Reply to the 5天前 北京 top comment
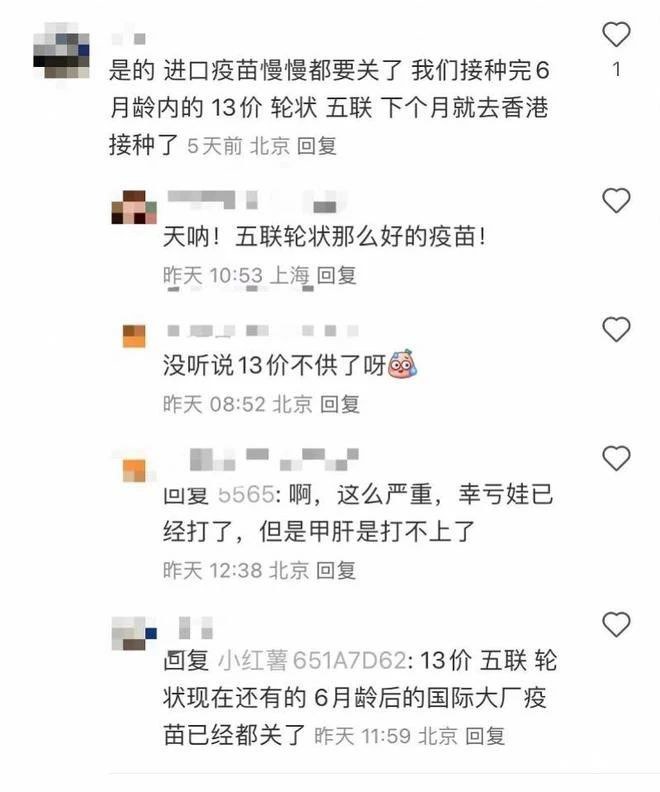Screen dimensions: 660x792 (x=317, y=146)
